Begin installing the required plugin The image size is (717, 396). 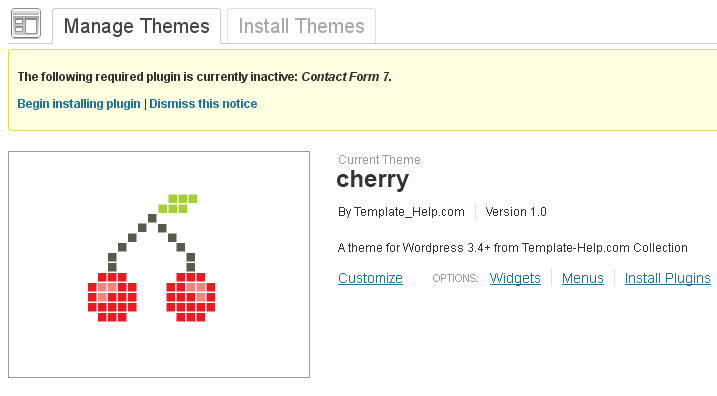[79, 104]
